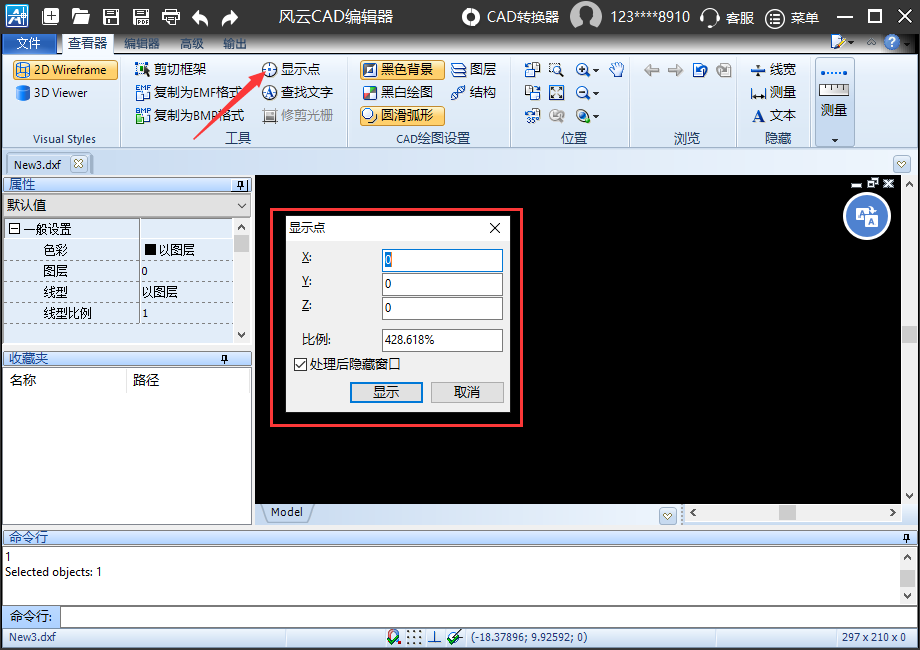Screen dimensions: 920x650
Task: Copy drawing as BMP format
Action: point(189,115)
